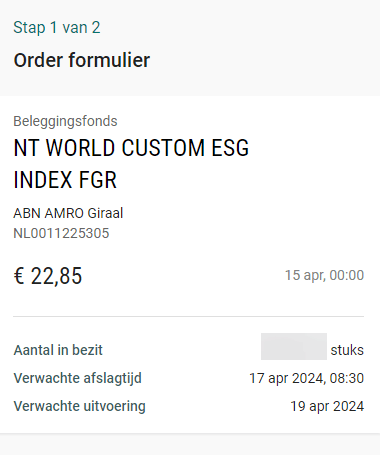Click the '17 apr 2024, 08:30' value
This screenshot has height=455, width=380.
[x=307, y=378]
